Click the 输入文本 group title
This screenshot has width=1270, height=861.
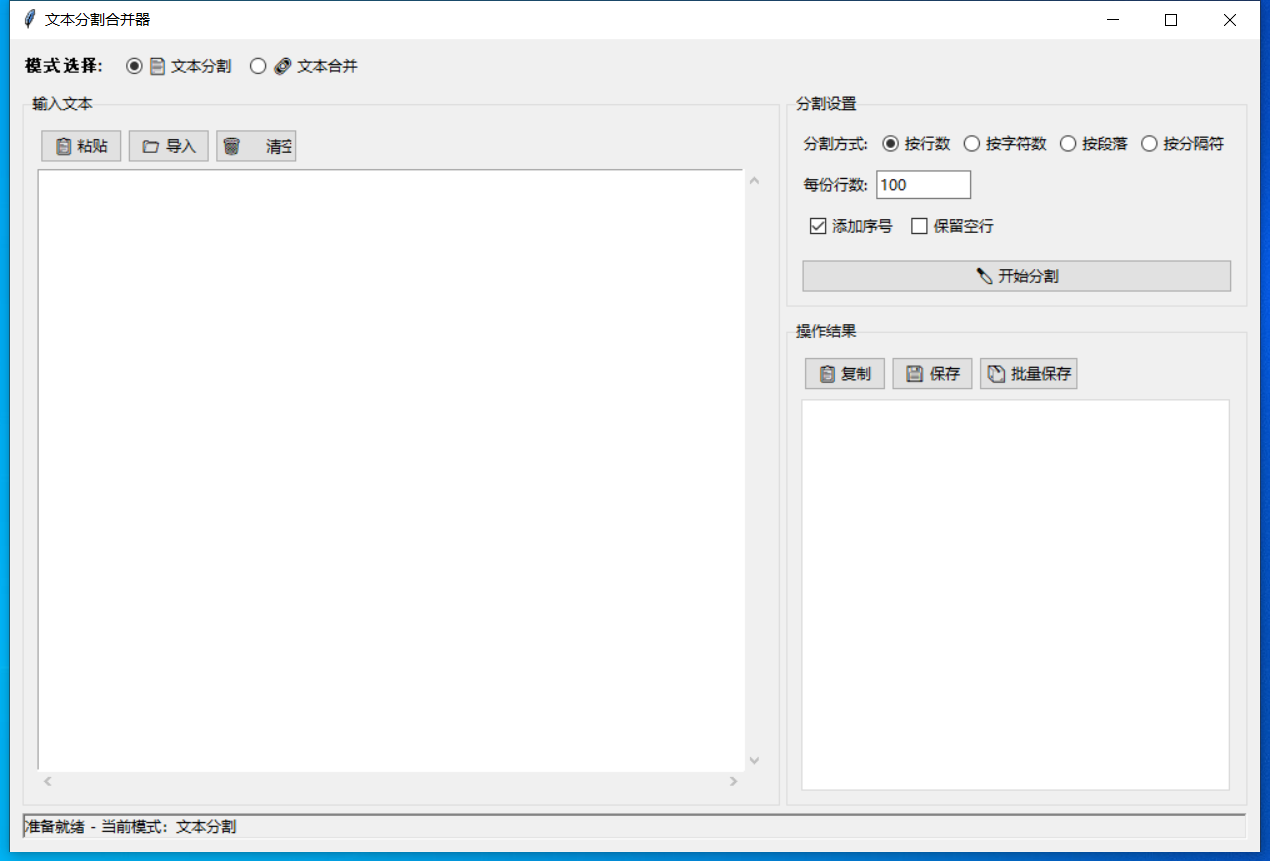click(62, 104)
